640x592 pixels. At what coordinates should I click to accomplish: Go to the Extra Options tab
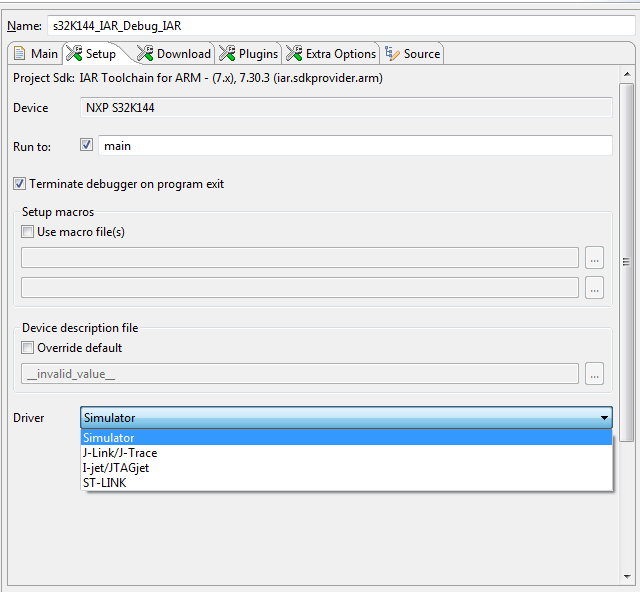click(x=331, y=53)
